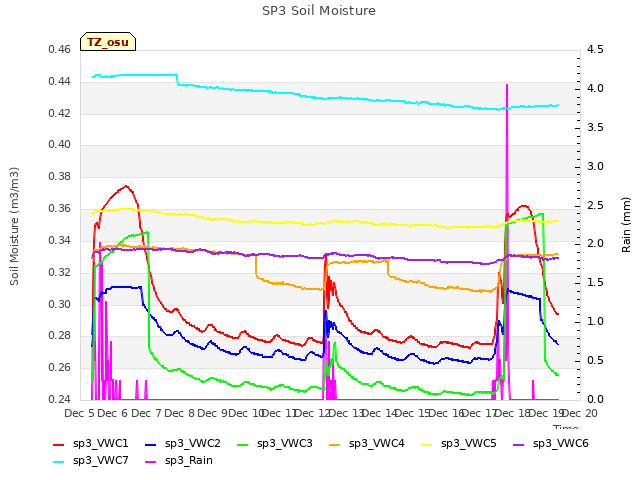The image size is (640, 480).
Task: Select the sp3_VWC3 legend label
Action: (284, 443)
